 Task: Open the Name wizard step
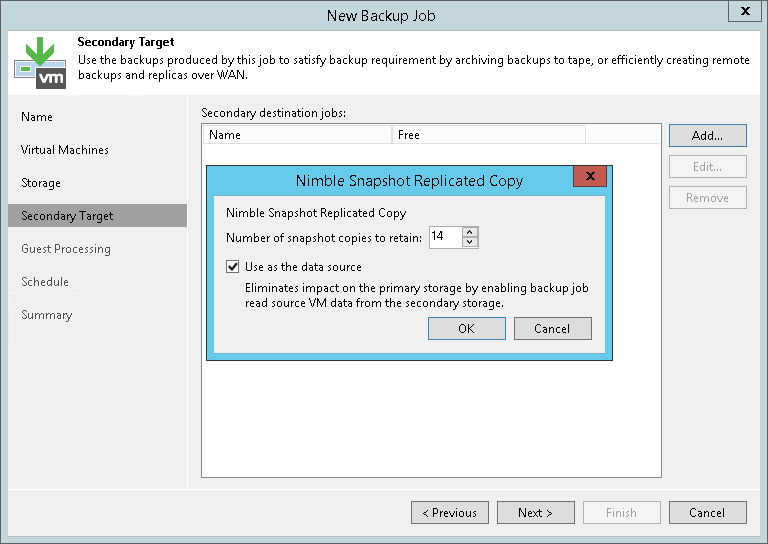pos(37,117)
